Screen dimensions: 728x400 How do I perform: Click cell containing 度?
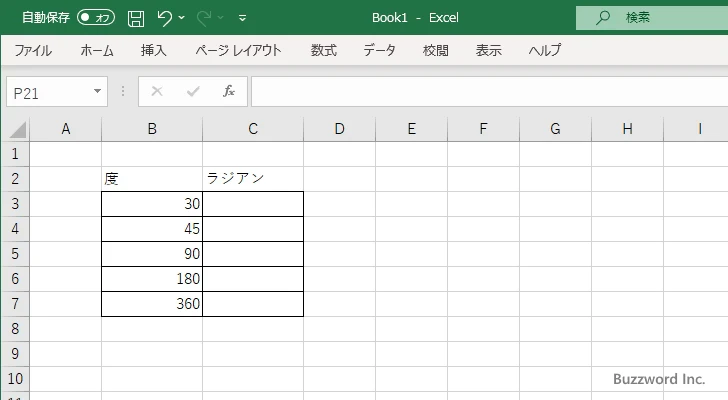[x=152, y=179]
